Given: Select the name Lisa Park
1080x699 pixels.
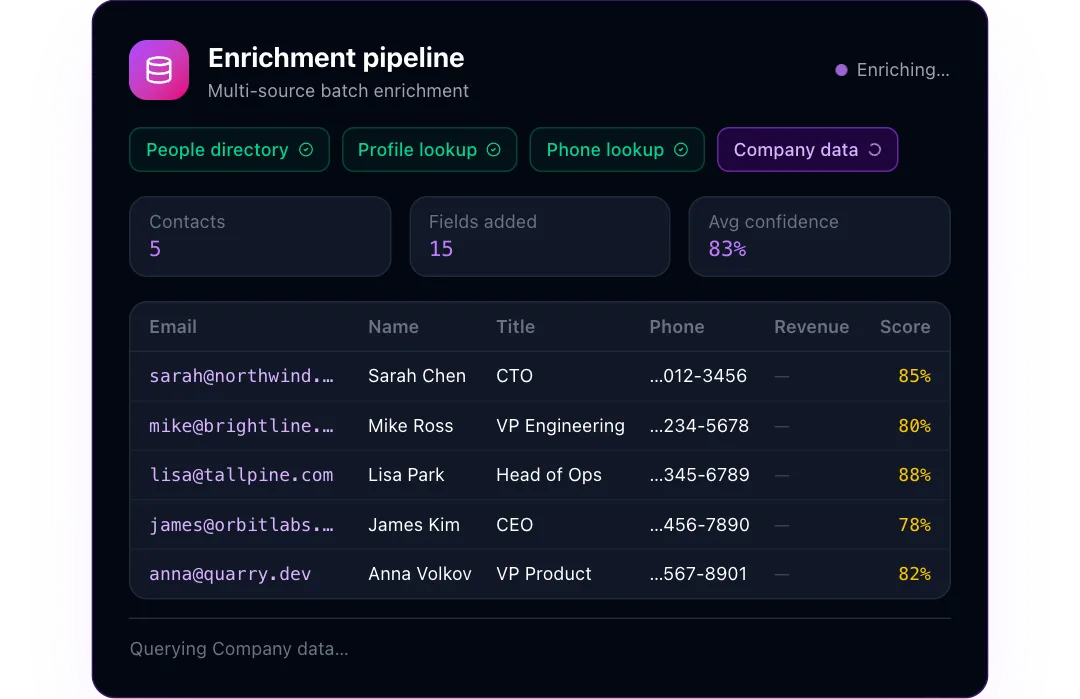Looking at the screenshot, I should 406,475.
